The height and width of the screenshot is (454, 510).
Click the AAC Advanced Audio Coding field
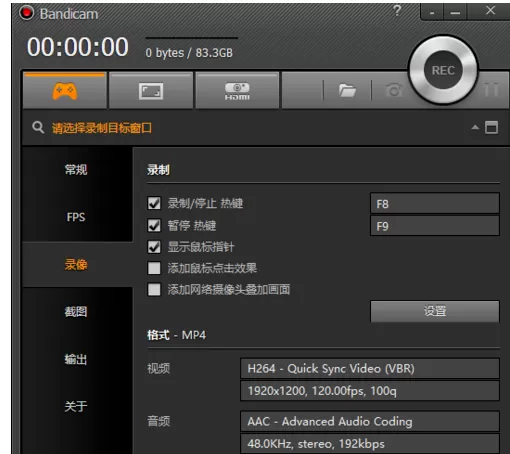(370, 421)
